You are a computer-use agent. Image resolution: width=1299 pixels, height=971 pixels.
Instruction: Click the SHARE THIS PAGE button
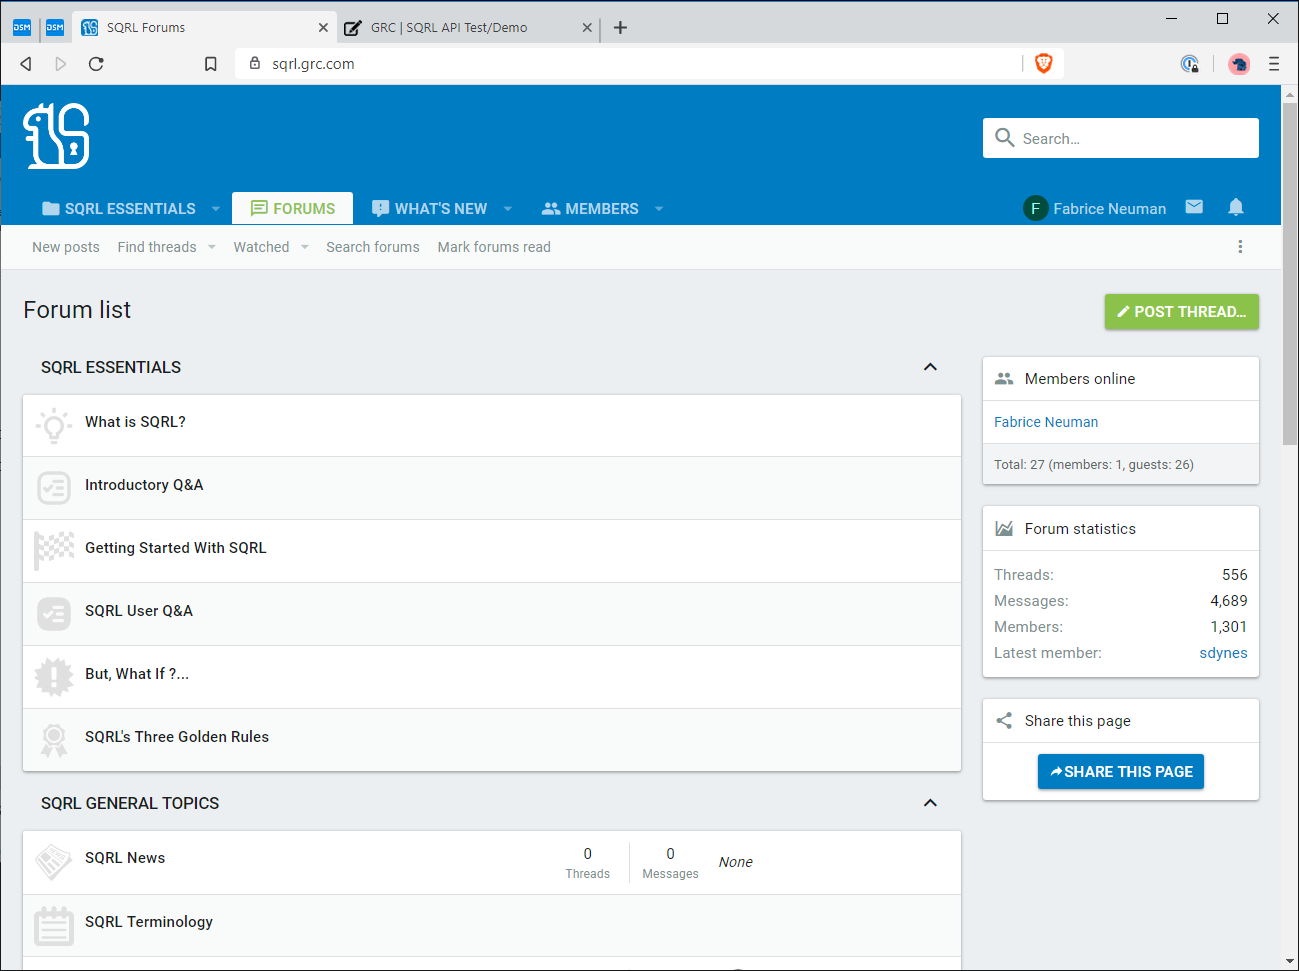1121,771
